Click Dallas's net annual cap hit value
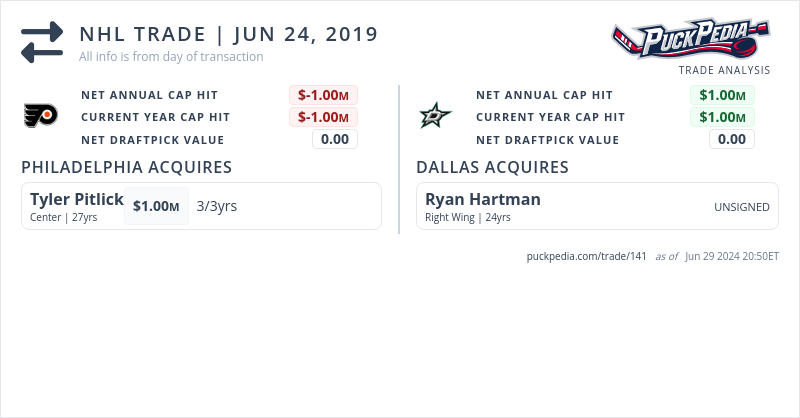800x418 pixels. click(722, 95)
